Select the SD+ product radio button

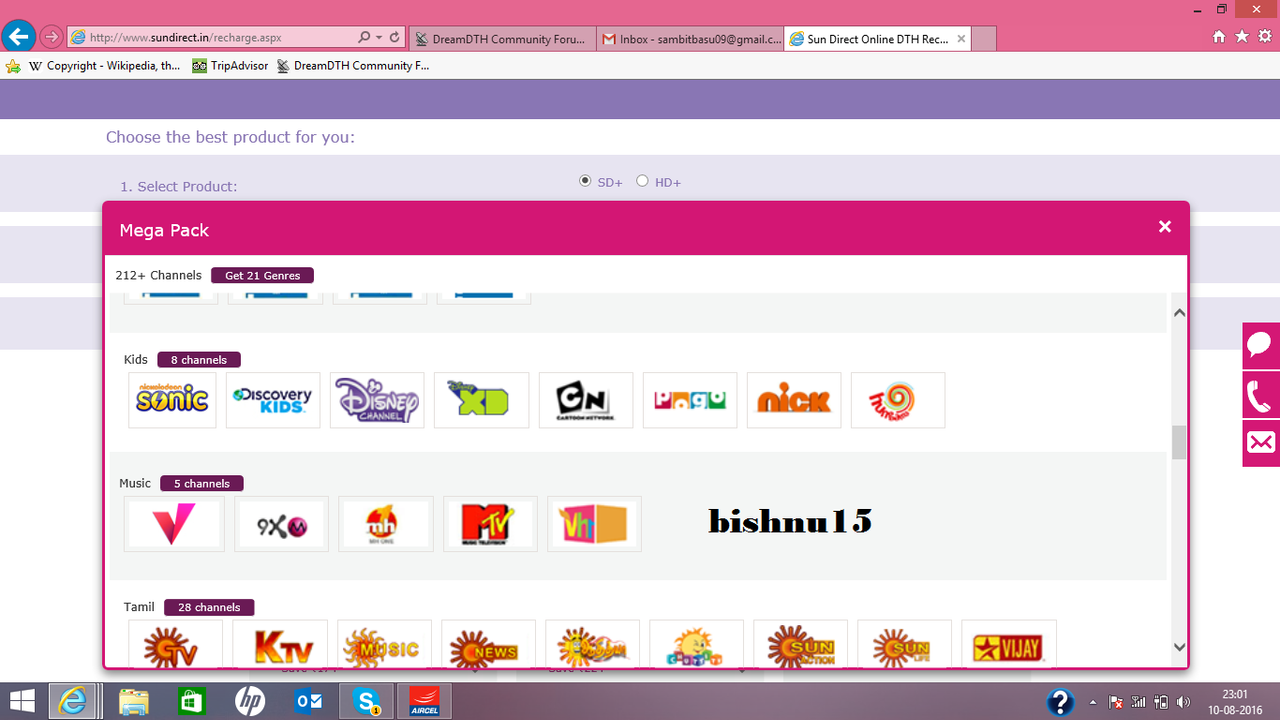point(585,181)
